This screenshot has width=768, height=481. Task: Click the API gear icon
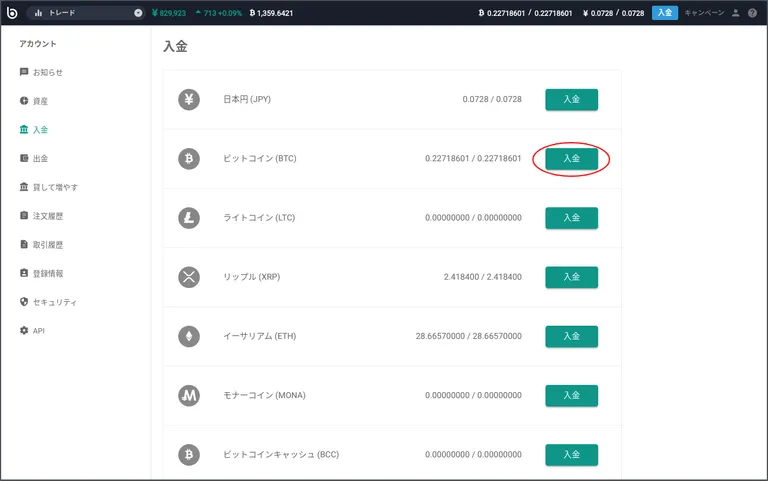pyautogui.click(x=24, y=330)
